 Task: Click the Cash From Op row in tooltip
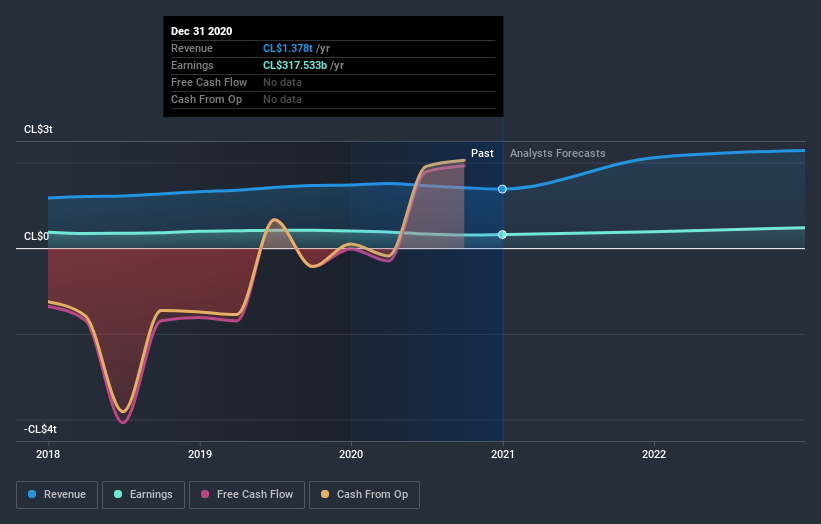(333, 99)
